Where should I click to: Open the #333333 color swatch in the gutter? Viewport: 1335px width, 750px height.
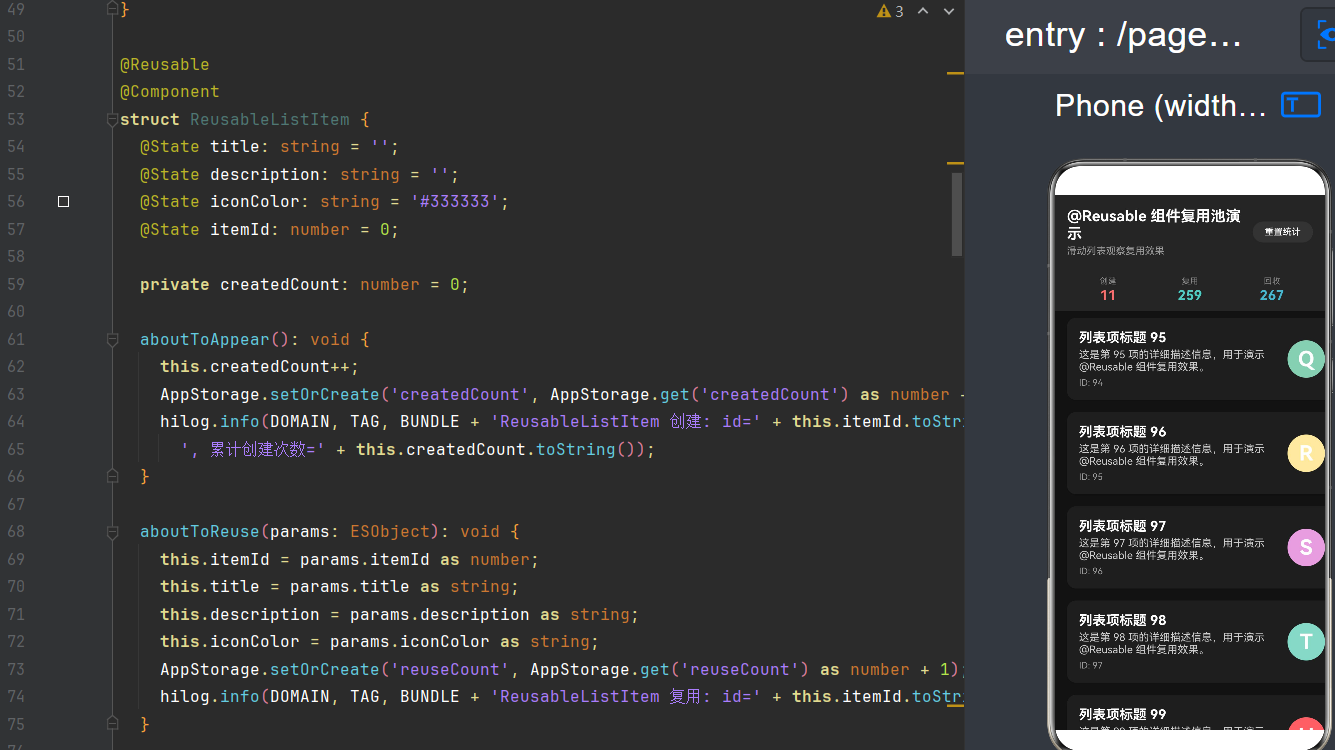pyautogui.click(x=64, y=202)
